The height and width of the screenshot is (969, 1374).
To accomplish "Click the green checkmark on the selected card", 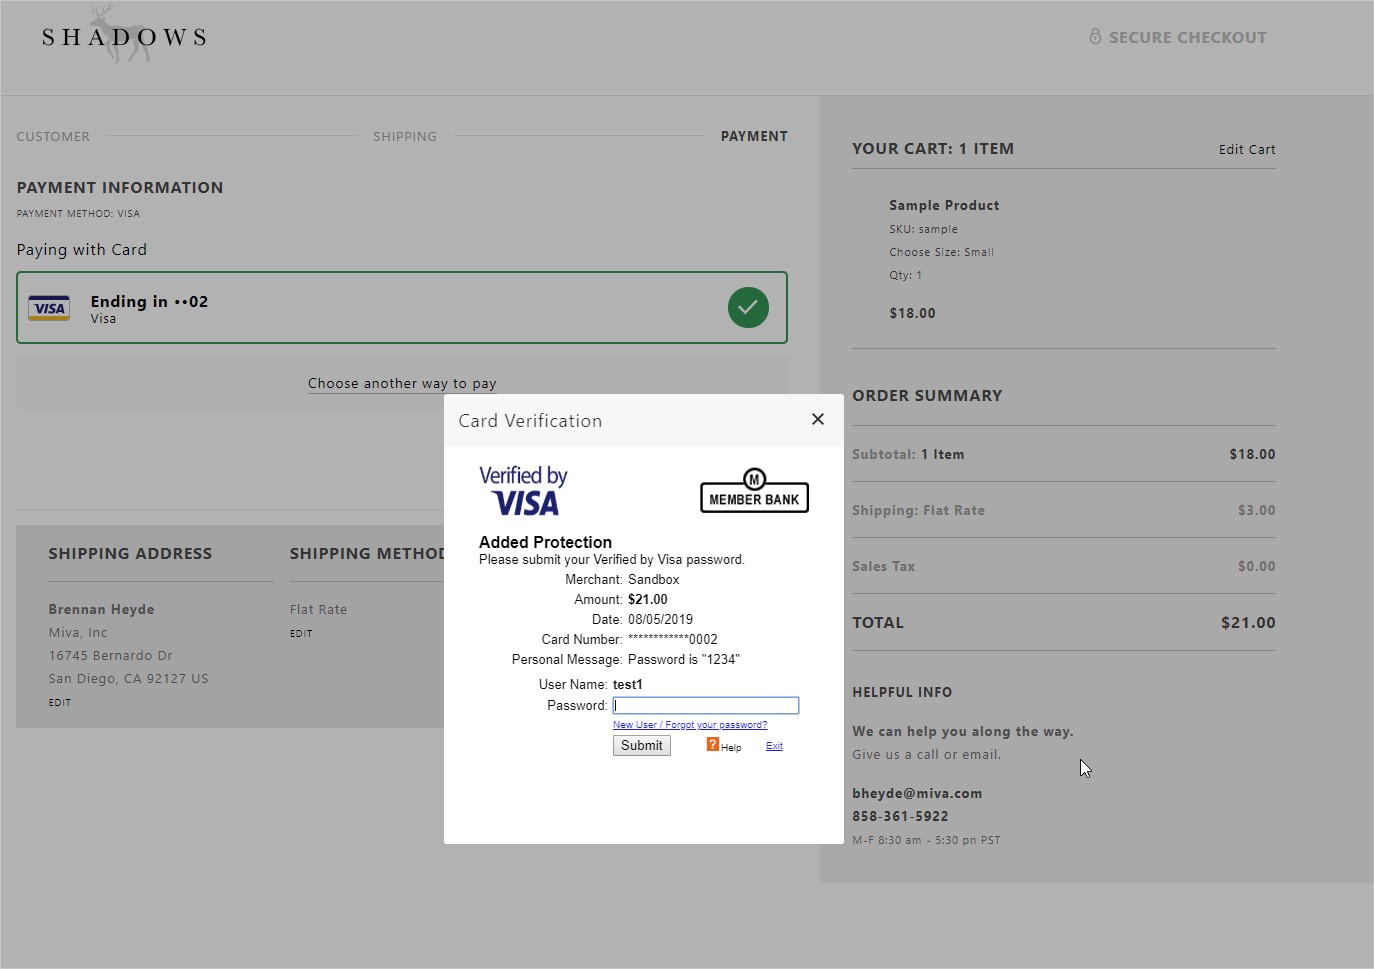I will click(748, 307).
